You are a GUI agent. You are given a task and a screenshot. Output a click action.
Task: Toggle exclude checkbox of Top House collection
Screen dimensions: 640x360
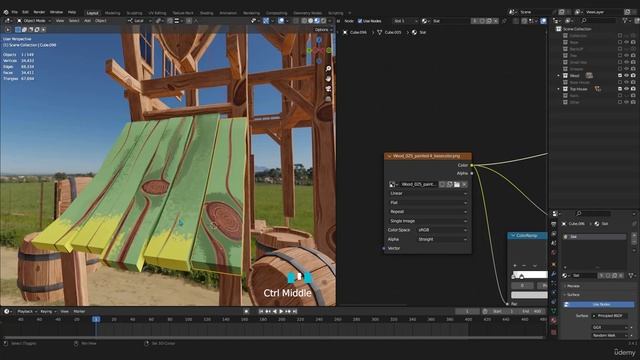pyautogui.click(x=620, y=89)
